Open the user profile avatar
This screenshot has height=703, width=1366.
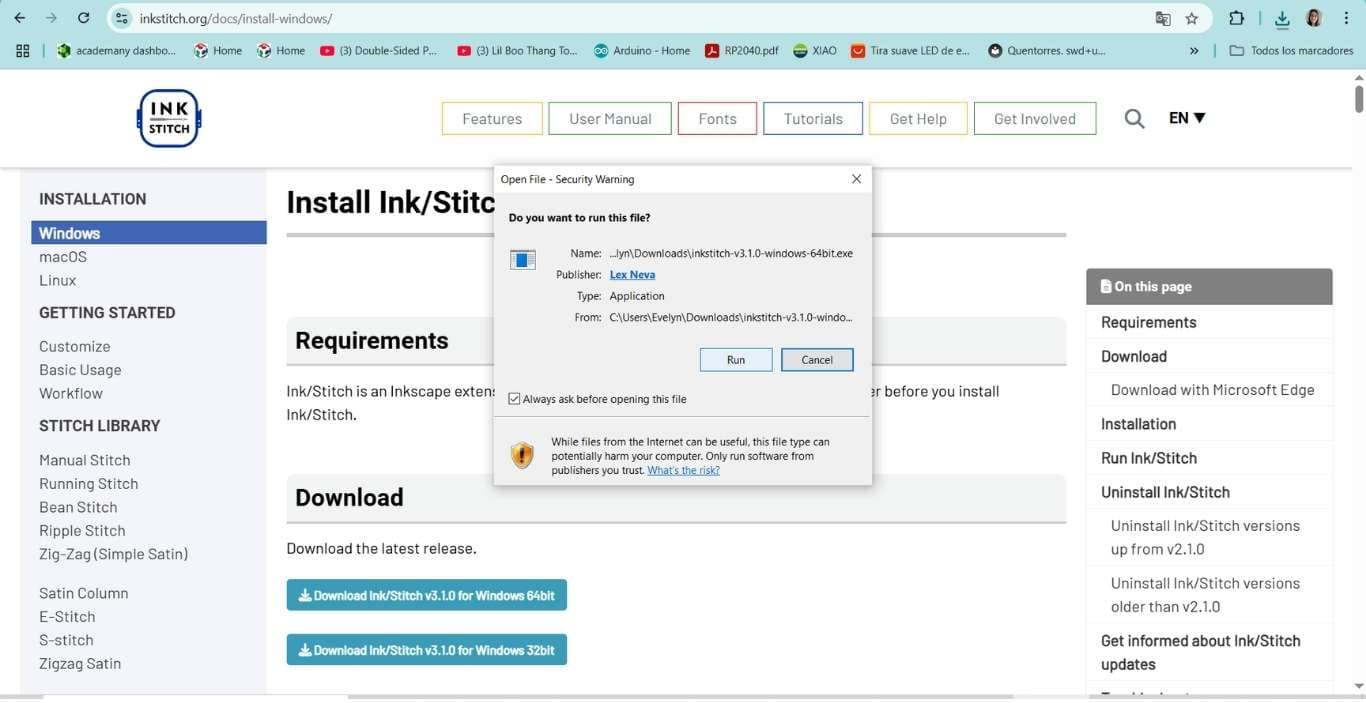pos(1314,18)
